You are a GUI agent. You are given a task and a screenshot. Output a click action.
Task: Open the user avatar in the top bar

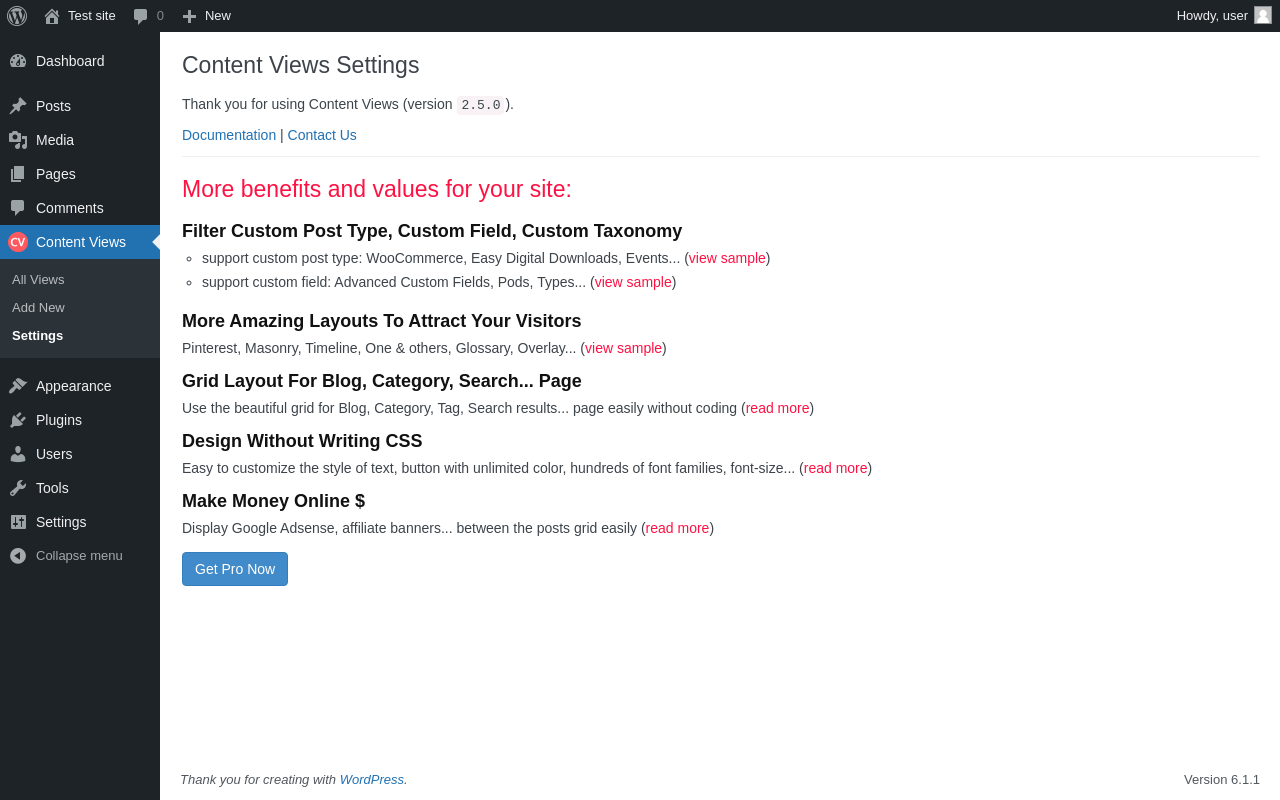click(1263, 15)
